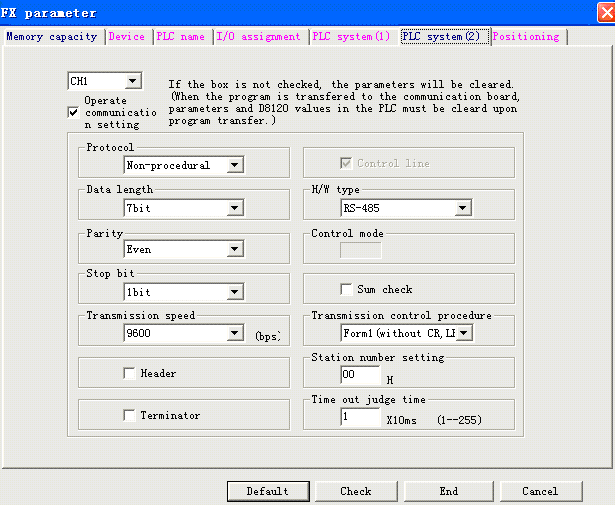Switch to the Device tab
This screenshot has width=615, height=505.
click(127, 37)
